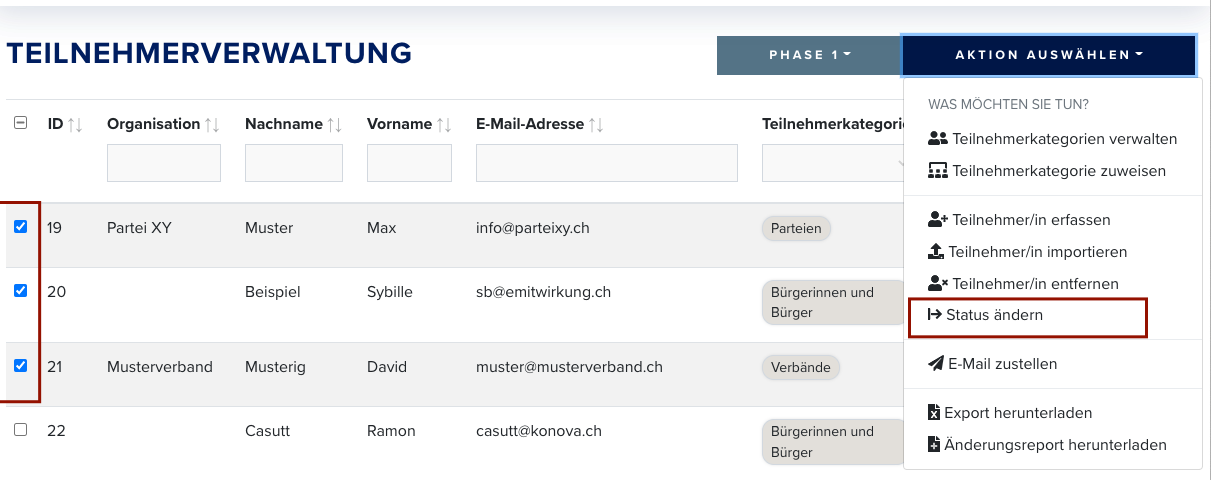This screenshot has height=480, width=1211.
Task: Check the checkbox for Ramon Casutt's row
Action: [x=21, y=430]
